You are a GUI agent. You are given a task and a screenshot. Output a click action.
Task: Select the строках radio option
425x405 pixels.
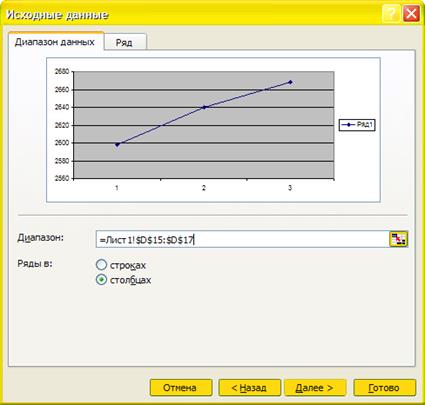click(101, 265)
